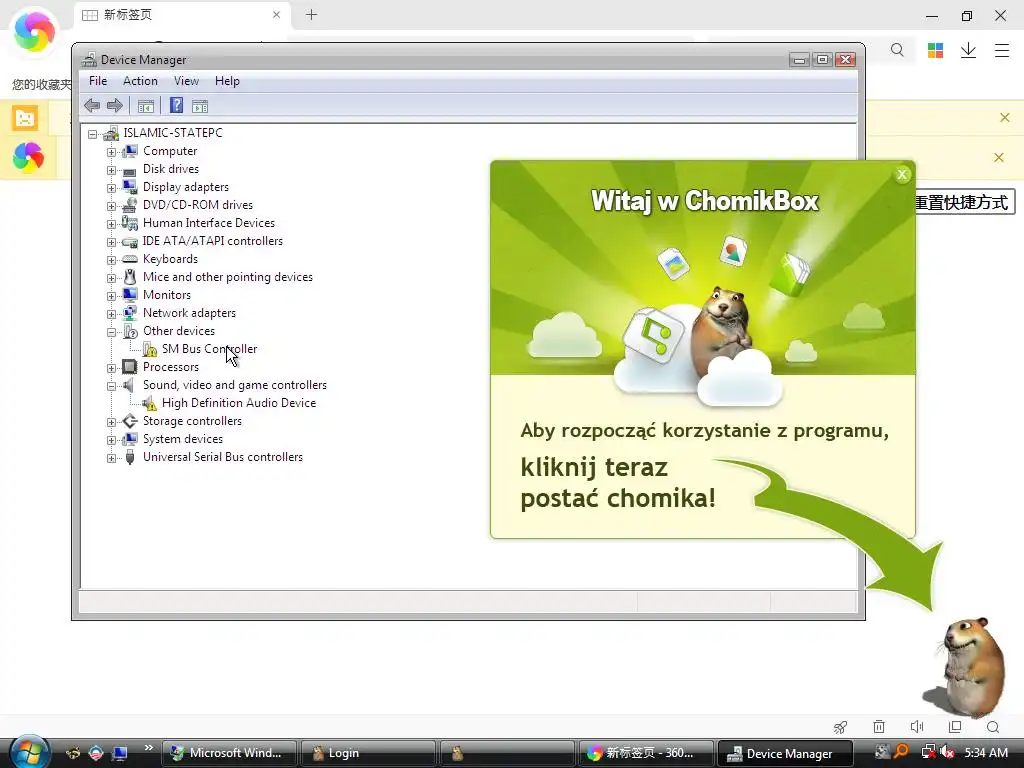This screenshot has width=1024, height=768.
Task: Click the magnifier icon in browser bottom bar
Action: point(993,727)
